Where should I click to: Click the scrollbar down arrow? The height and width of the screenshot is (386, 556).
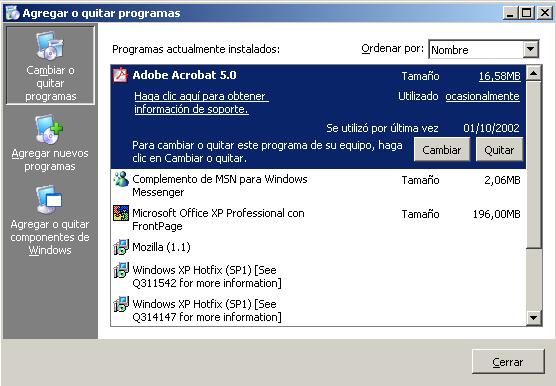coord(533,317)
